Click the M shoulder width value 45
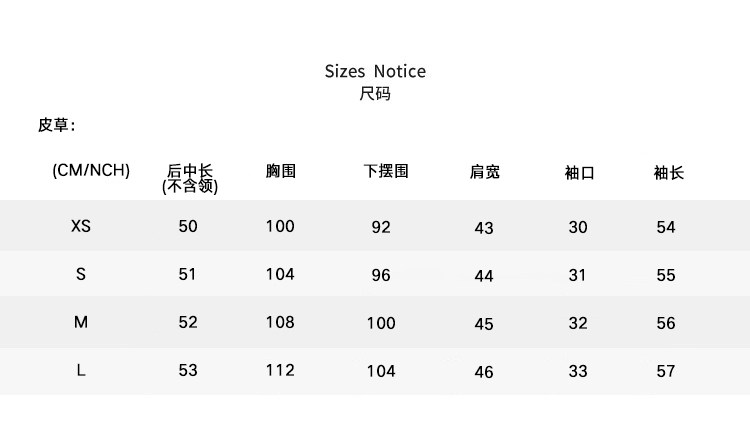 tap(484, 324)
